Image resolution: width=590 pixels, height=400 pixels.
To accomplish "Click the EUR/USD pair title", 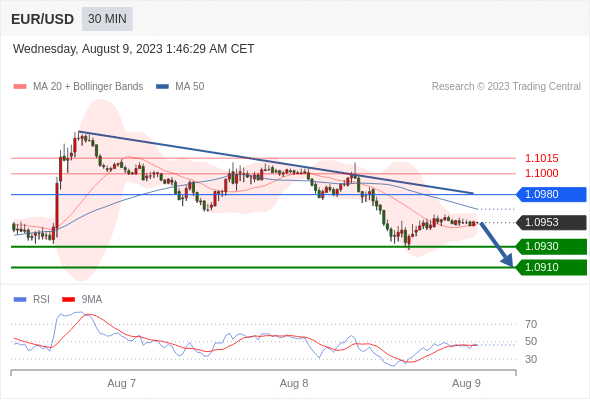I will [x=43, y=19].
